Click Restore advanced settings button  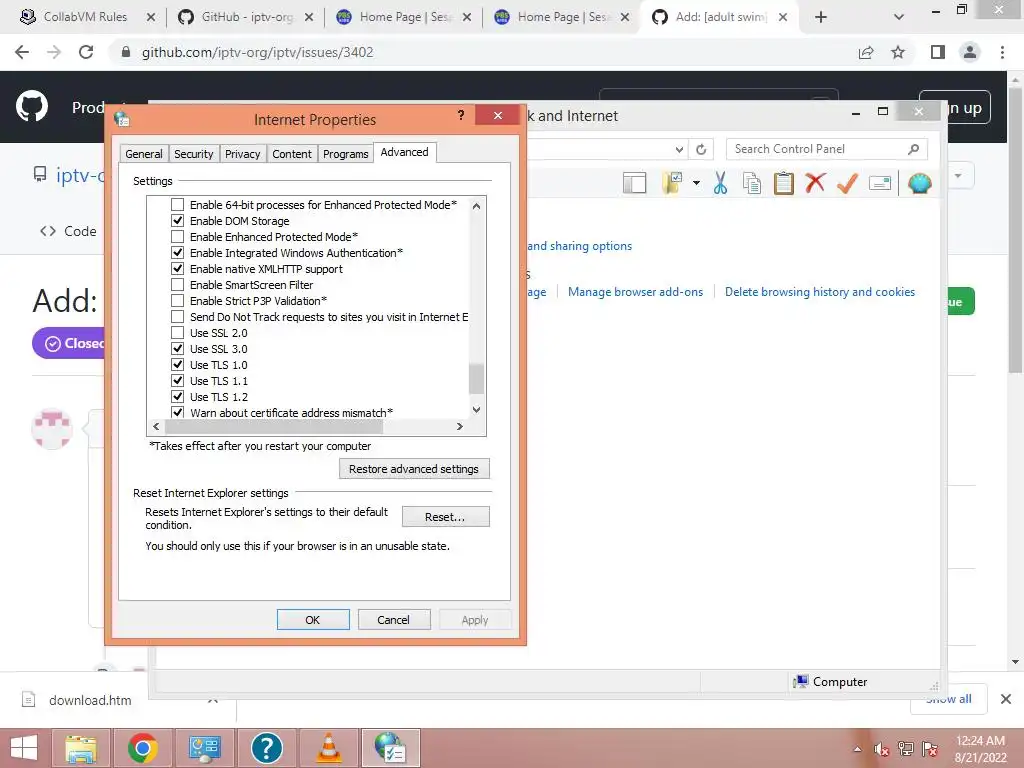414,469
